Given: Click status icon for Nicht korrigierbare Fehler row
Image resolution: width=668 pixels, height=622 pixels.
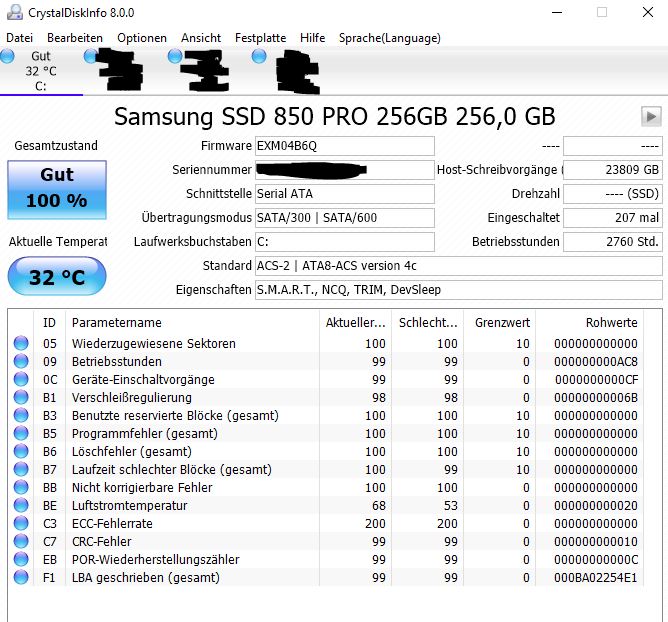Looking at the screenshot, I should point(21,487).
